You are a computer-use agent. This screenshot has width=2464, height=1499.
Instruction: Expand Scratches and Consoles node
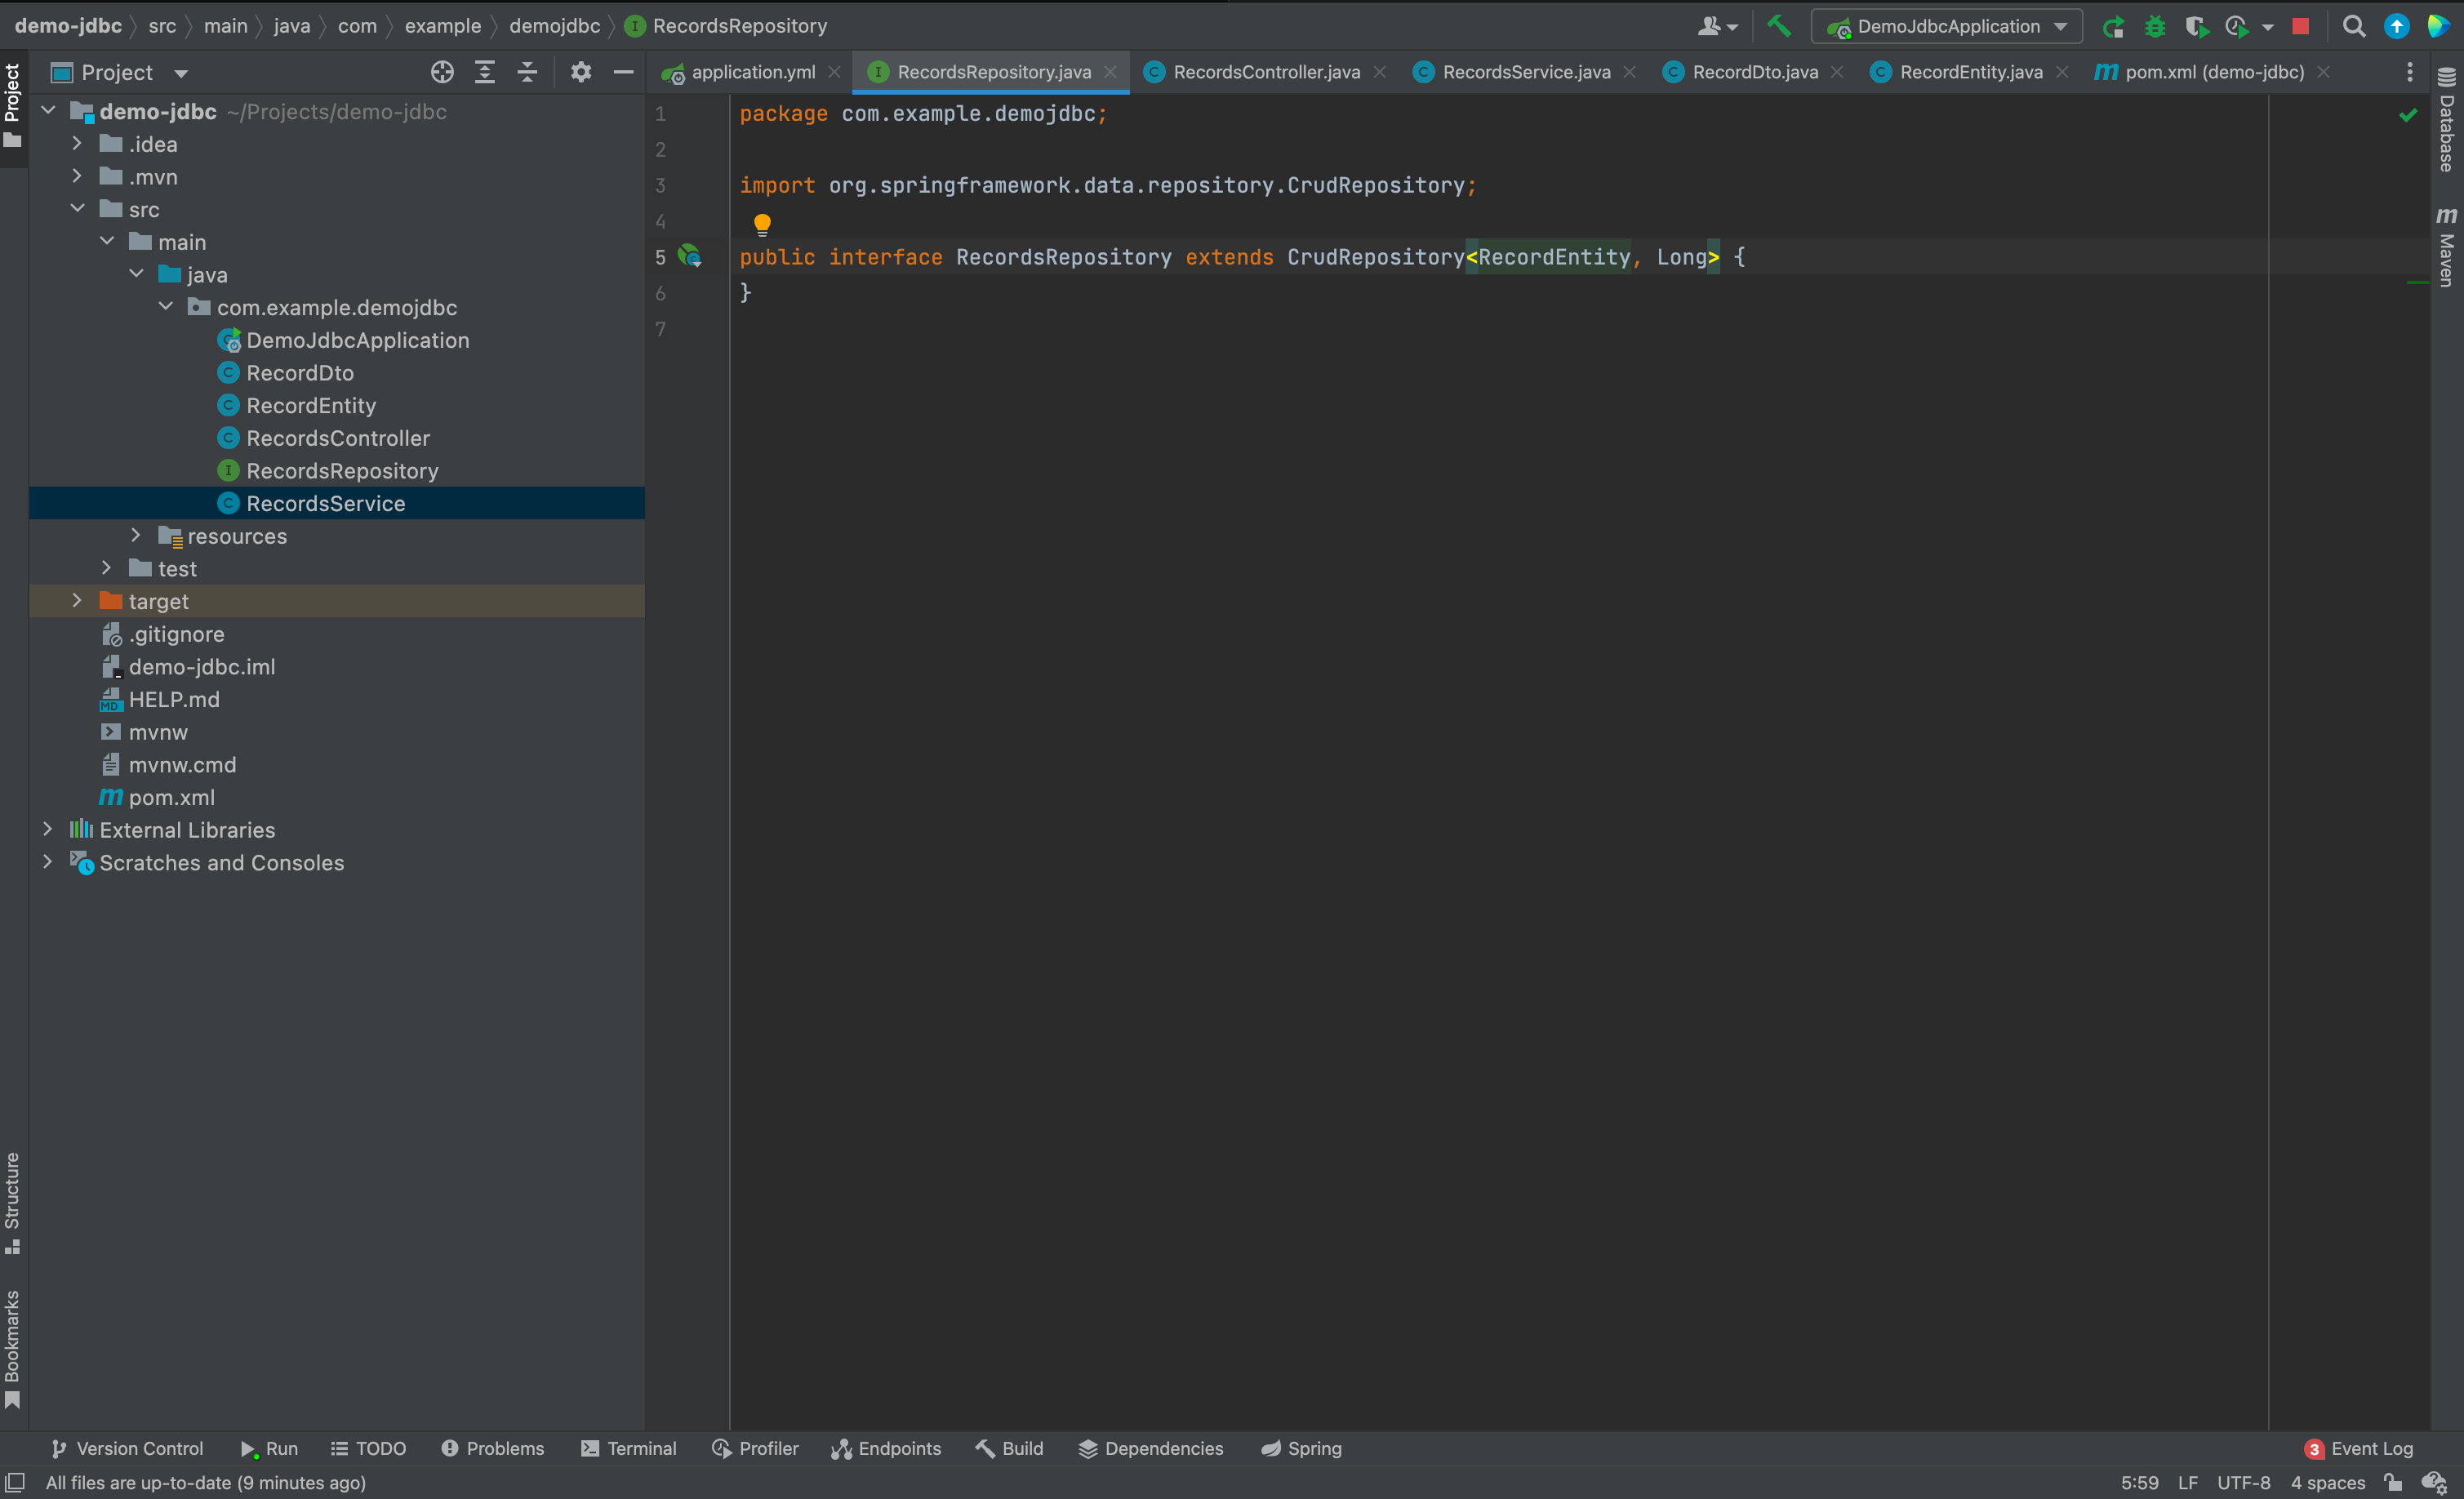pos(47,862)
